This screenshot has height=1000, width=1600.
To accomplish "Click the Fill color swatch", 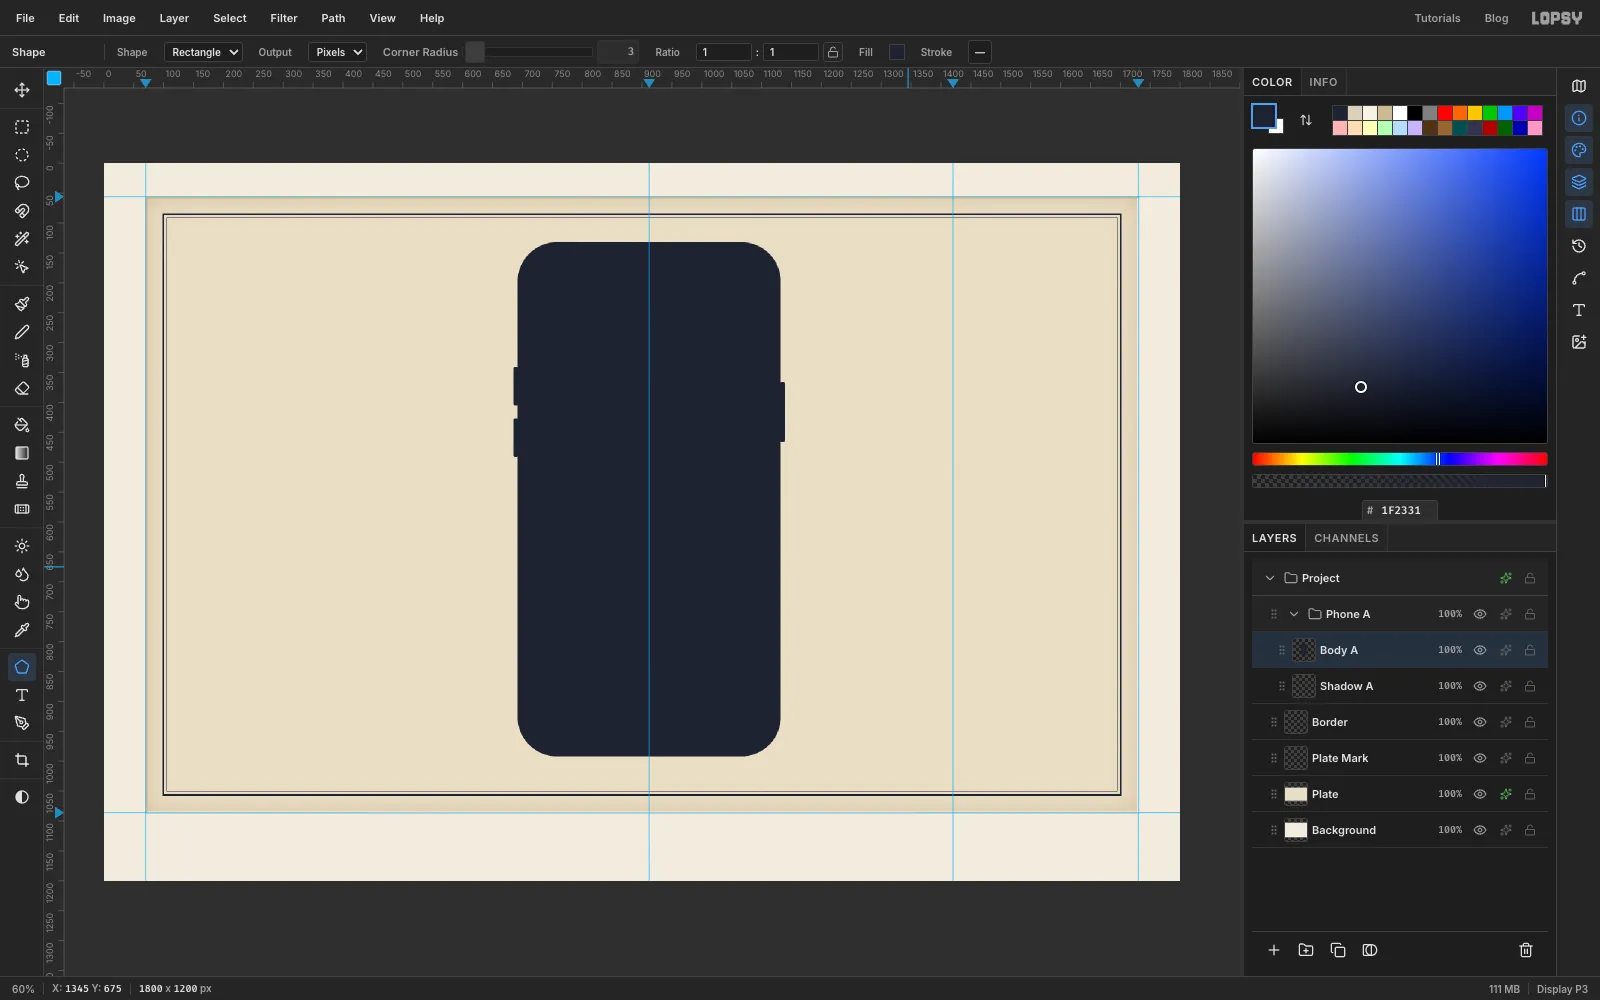I will pyautogui.click(x=897, y=52).
